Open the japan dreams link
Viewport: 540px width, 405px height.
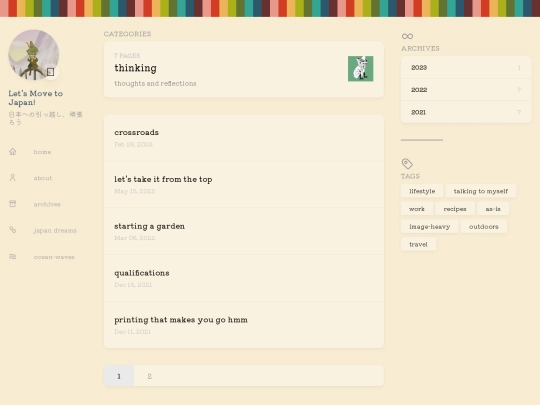pyautogui.click(x=55, y=230)
